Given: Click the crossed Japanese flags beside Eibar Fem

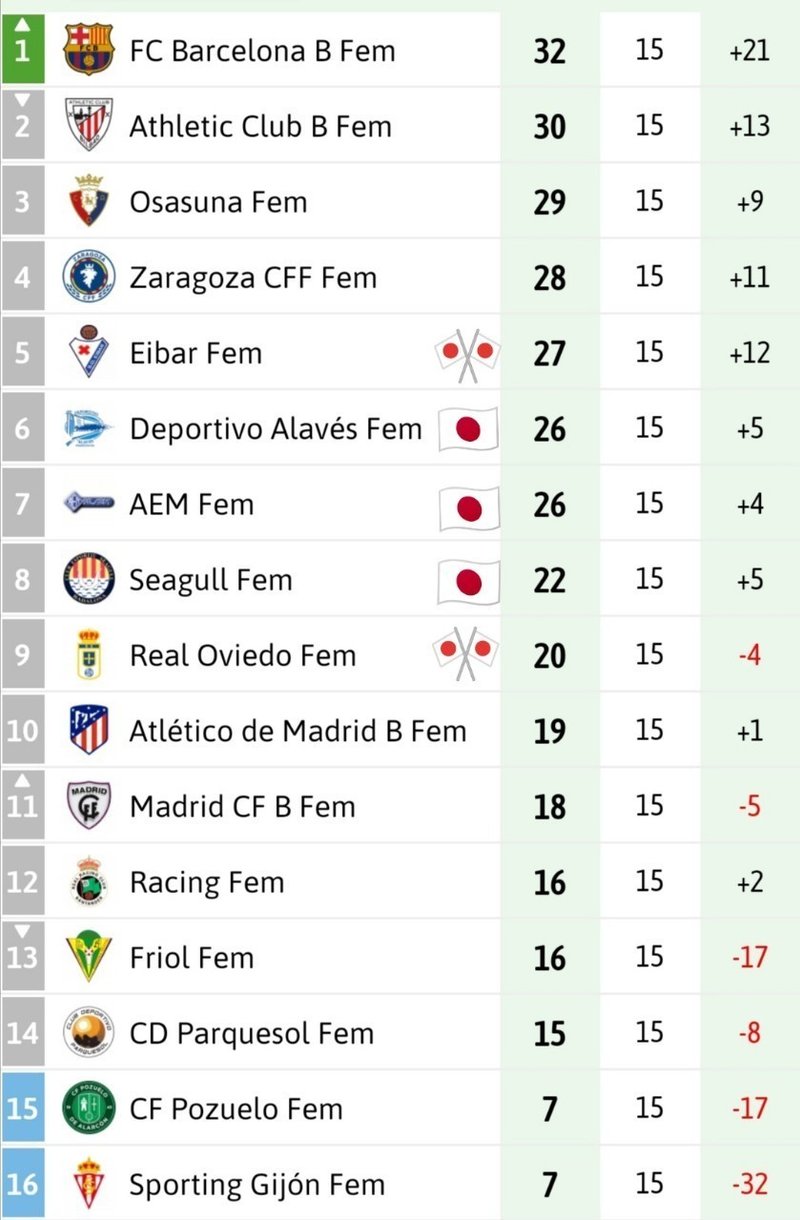Looking at the screenshot, I should pos(468,355).
